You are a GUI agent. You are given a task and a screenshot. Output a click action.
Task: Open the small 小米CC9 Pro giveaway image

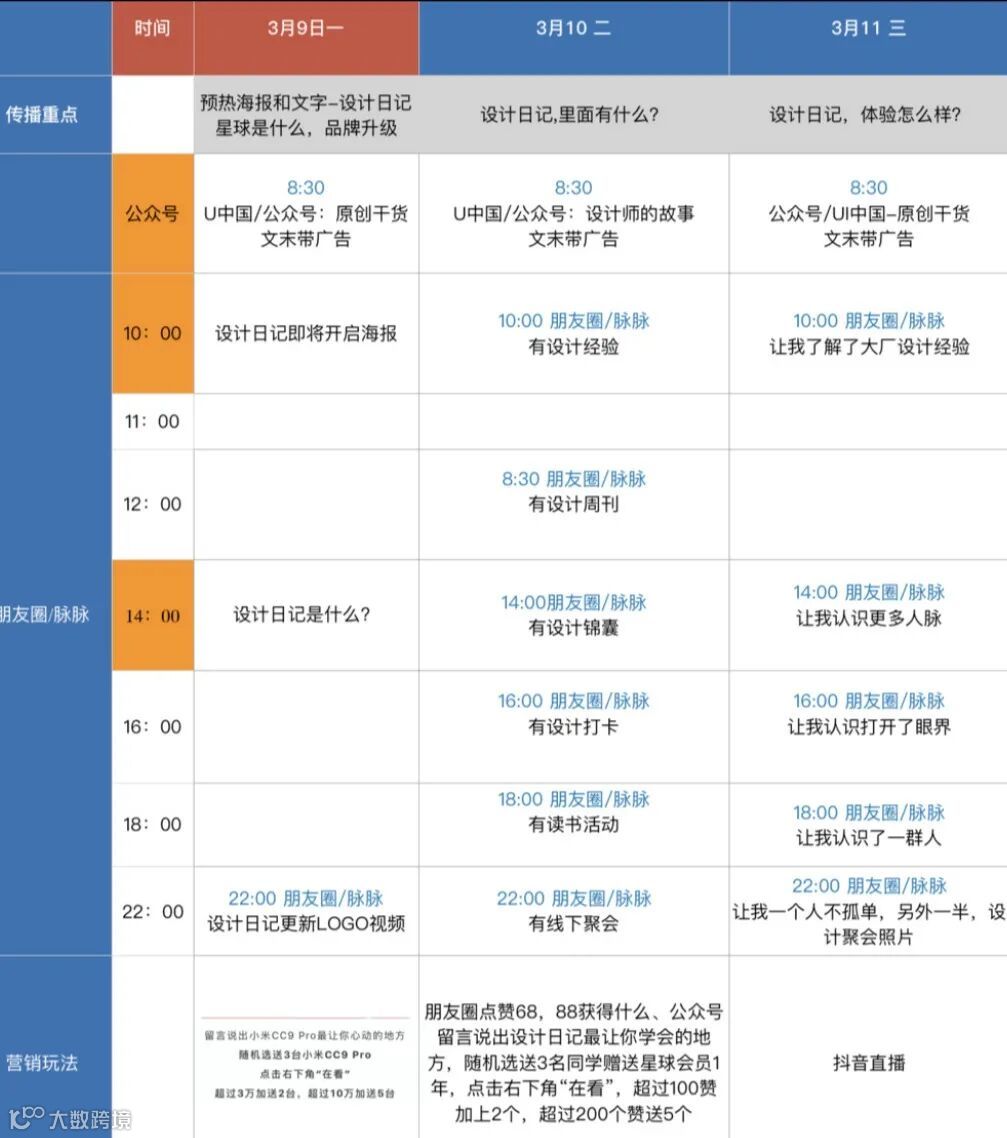(x=305, y=1060)
